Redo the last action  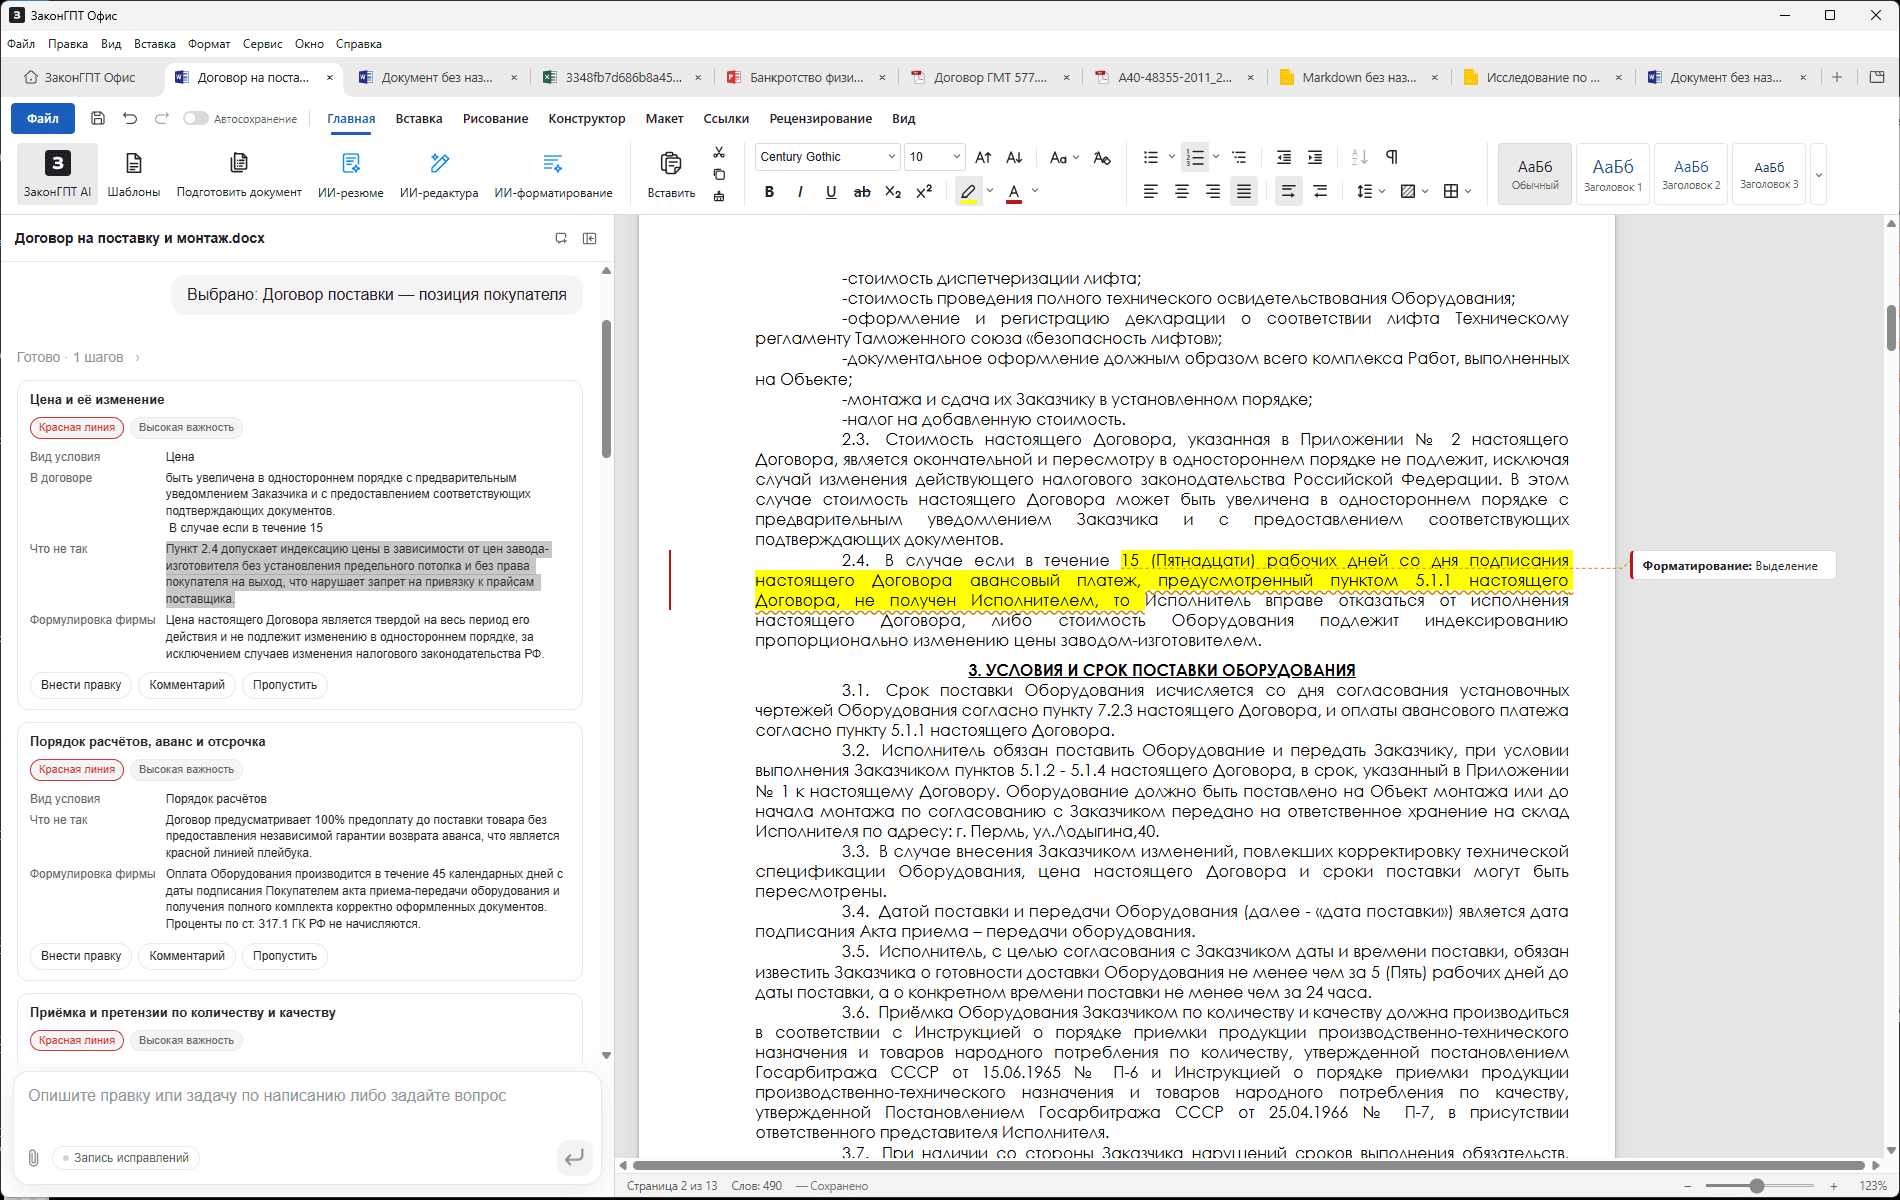click(162, 118)
